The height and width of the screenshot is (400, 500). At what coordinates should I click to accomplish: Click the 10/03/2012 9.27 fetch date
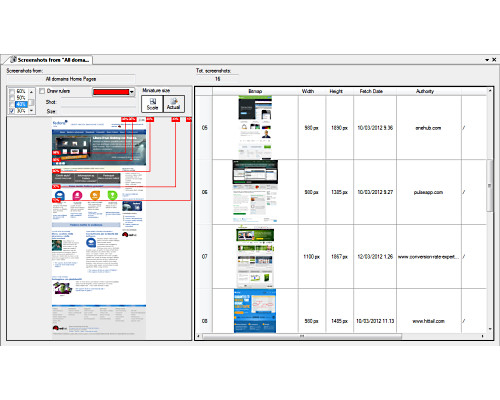375,192
